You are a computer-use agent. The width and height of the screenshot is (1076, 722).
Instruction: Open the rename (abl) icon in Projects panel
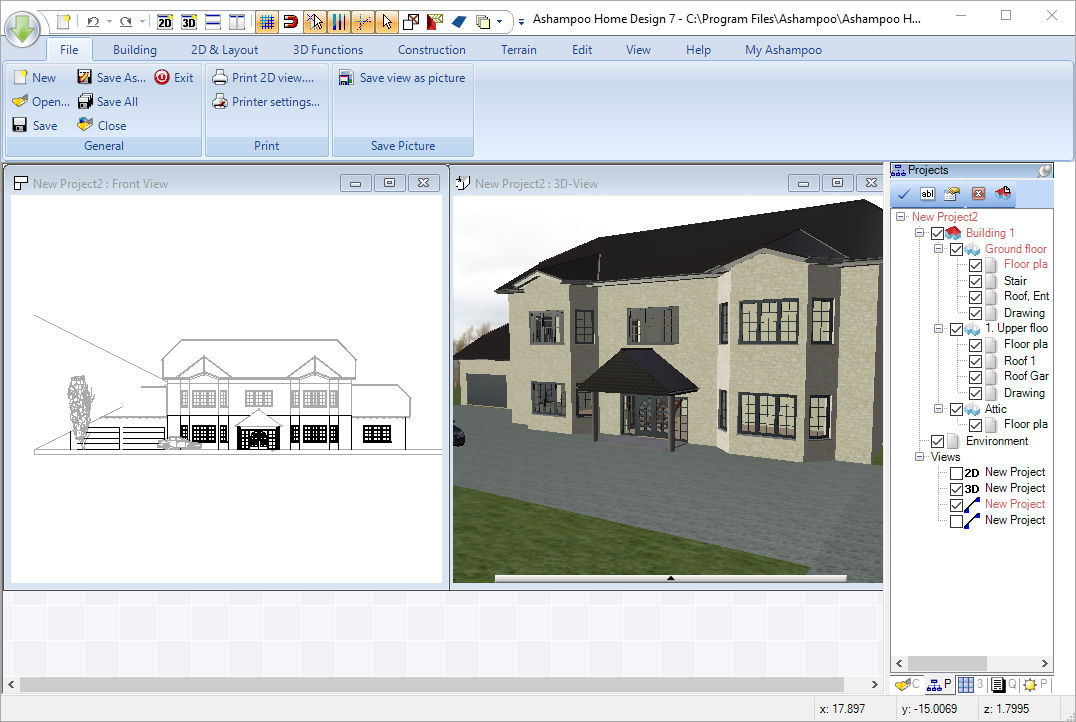click(927, 194)
